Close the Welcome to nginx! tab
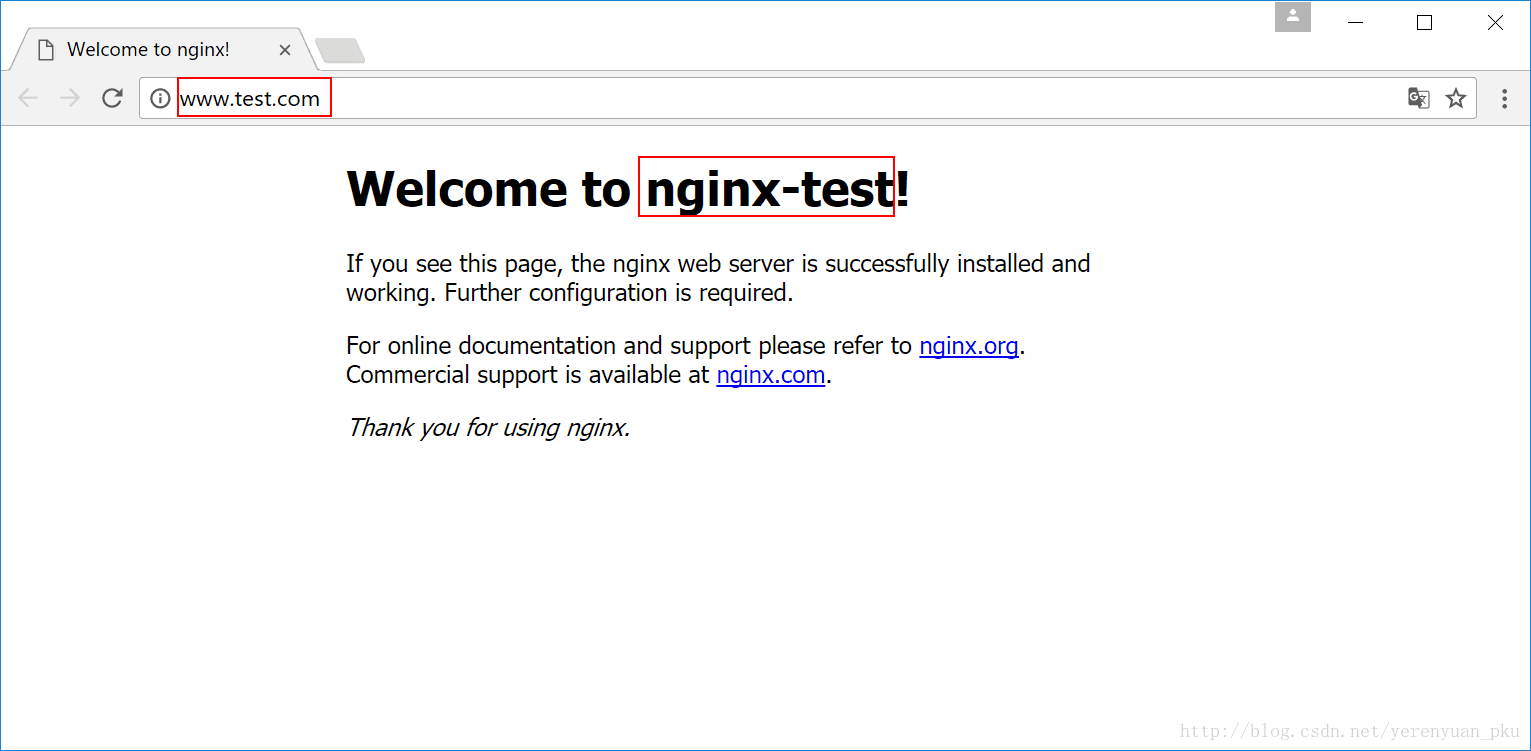The width and height of the screenshot is (1531, 751). click(285, 50)
